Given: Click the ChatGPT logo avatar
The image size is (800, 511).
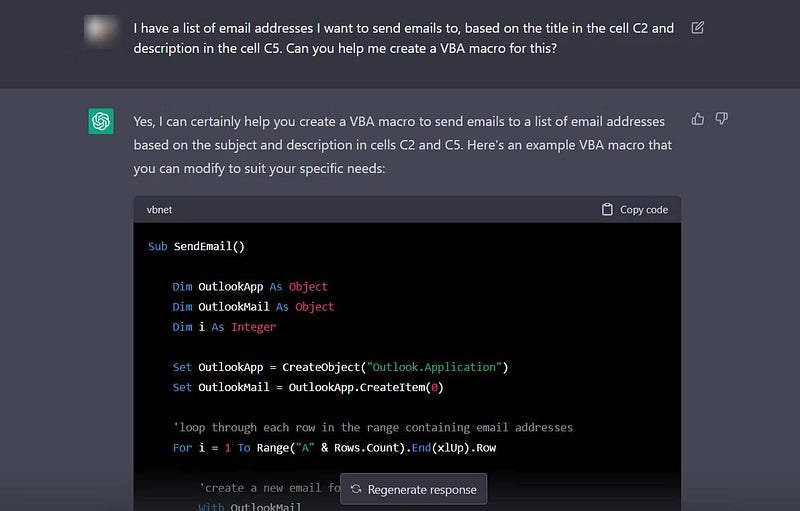Looking at the screenshot, I should coord(101,121).
